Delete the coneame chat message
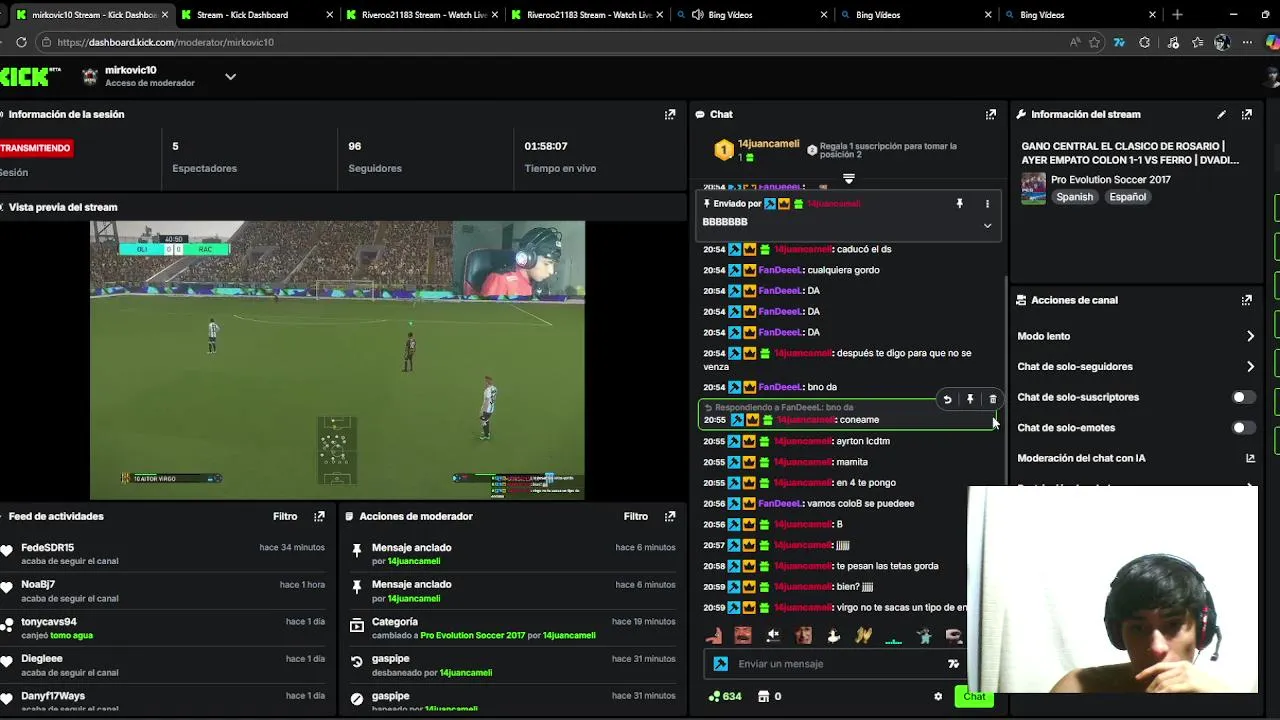This screenshot has width=1280, height=720. [993, 399]
